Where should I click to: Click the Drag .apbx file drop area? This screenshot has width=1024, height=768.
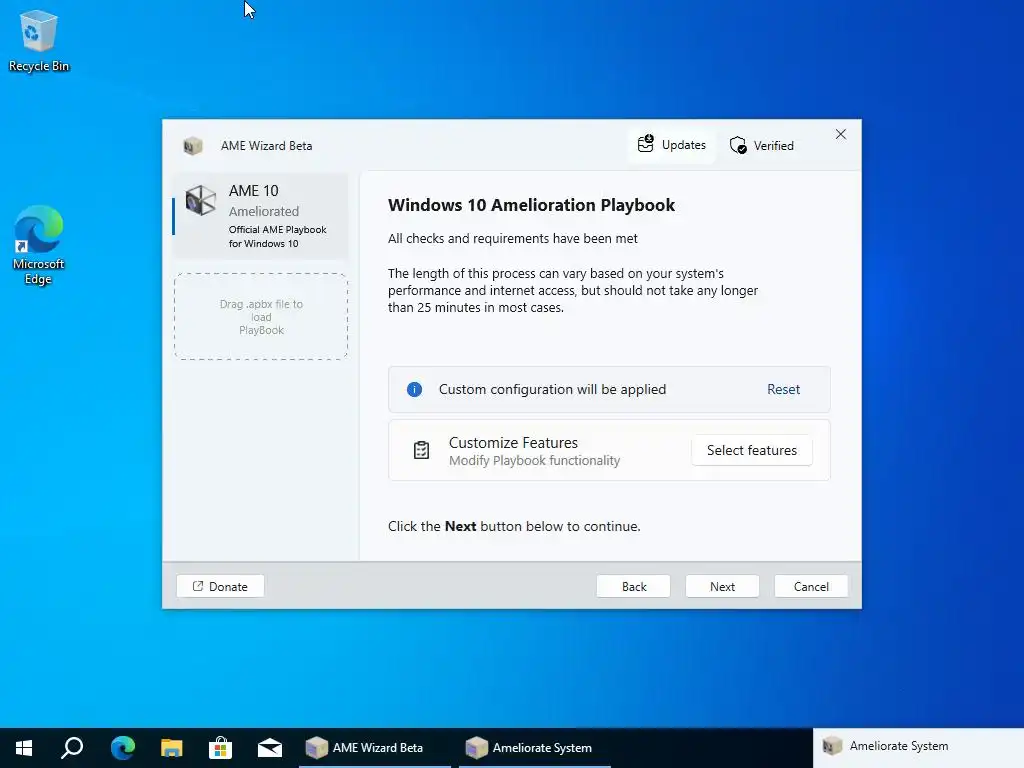pyautogui.click(x=261, y=317)
